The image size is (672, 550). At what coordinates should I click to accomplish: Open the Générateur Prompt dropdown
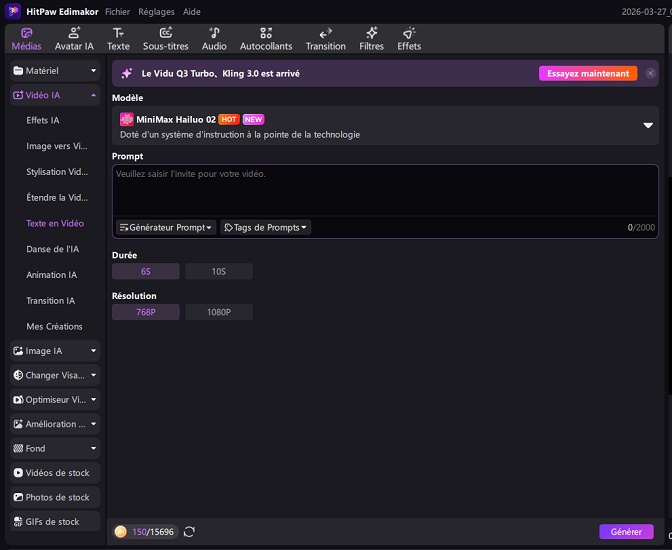(166, 227)
